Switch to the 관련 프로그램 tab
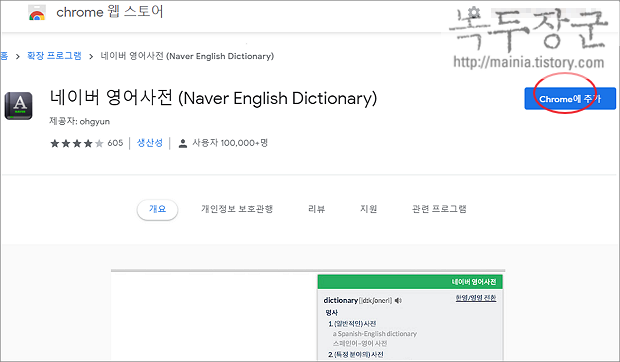 439,209
